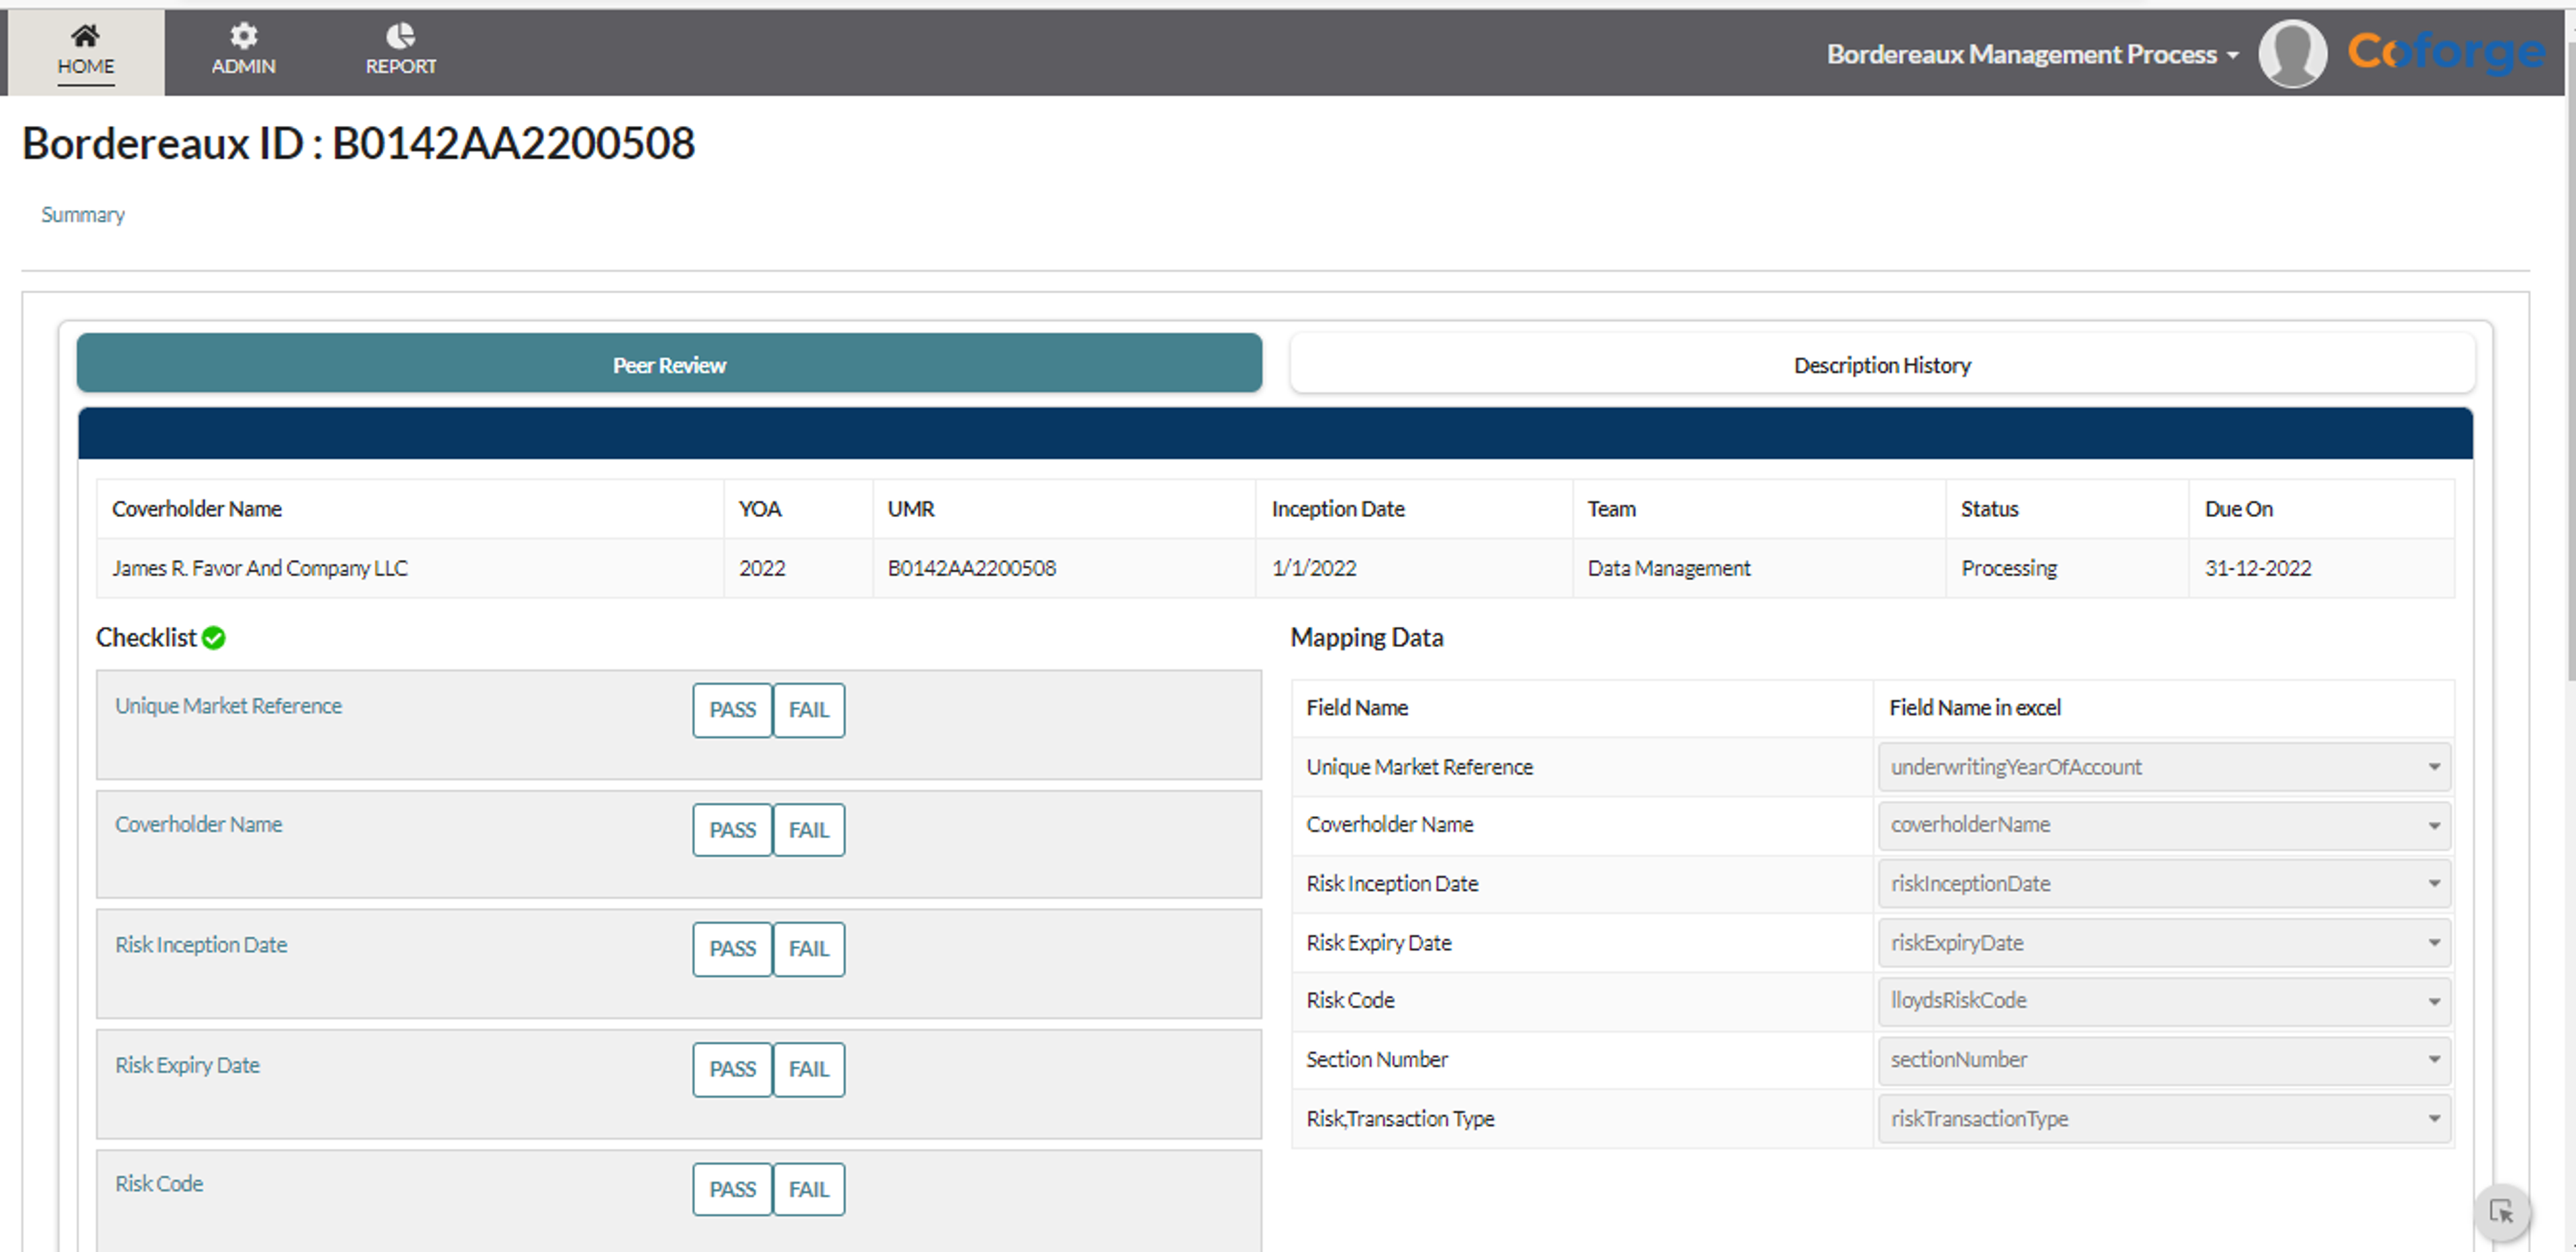2576x1252 pixels.
Task: Mark Coverholder Name as PASS
Action: click(x=732, y=830)
